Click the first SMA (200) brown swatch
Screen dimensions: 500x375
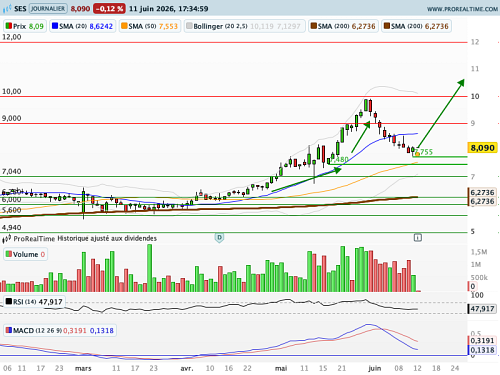coord(314,26)
